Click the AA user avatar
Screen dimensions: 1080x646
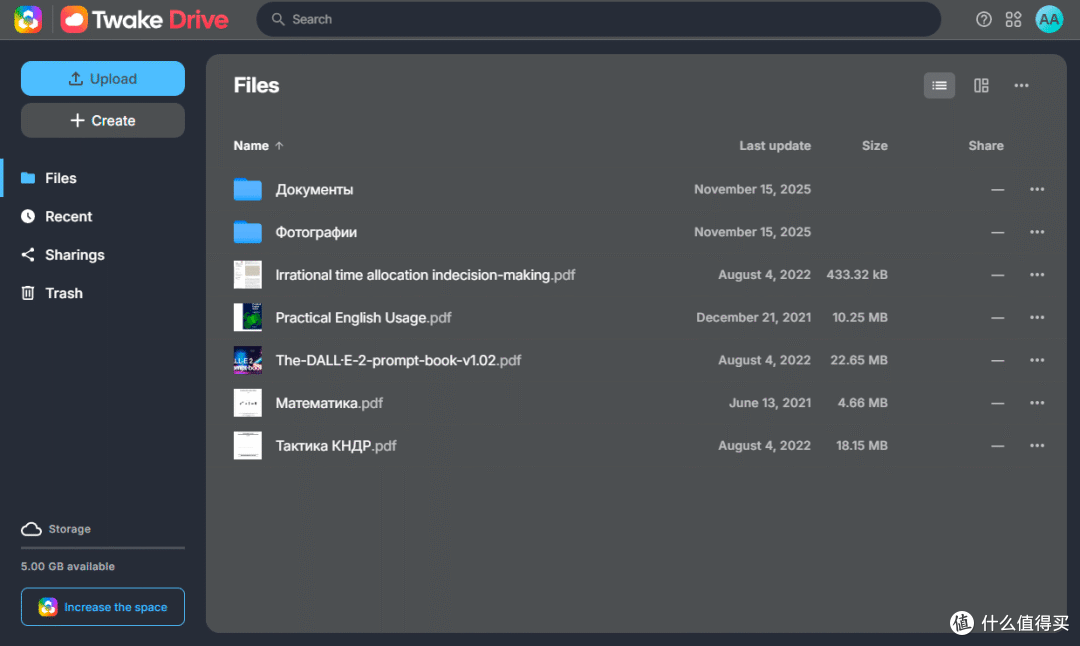1049,19
